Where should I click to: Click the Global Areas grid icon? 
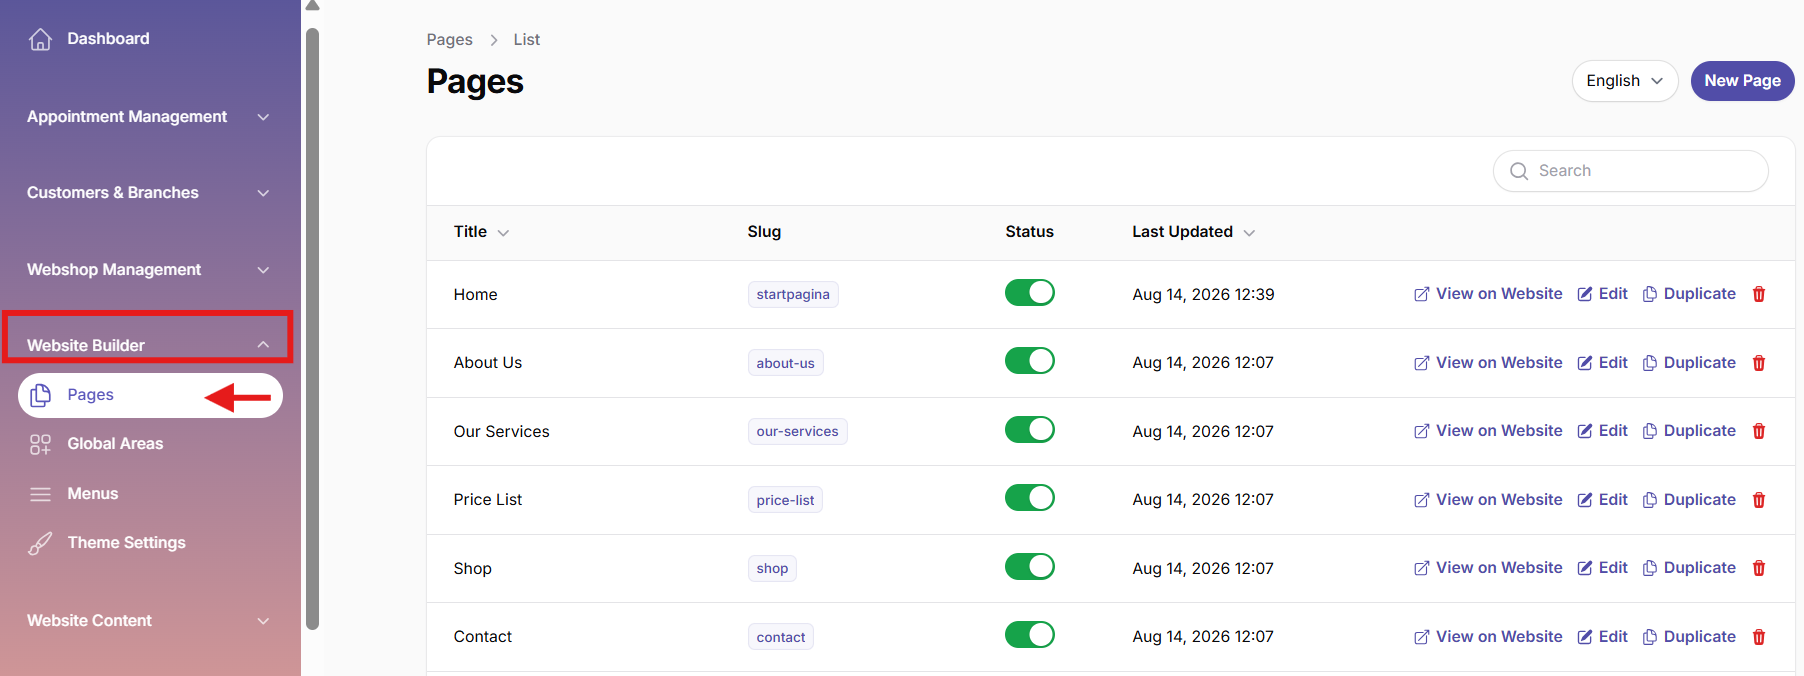[x=40, y=444]
